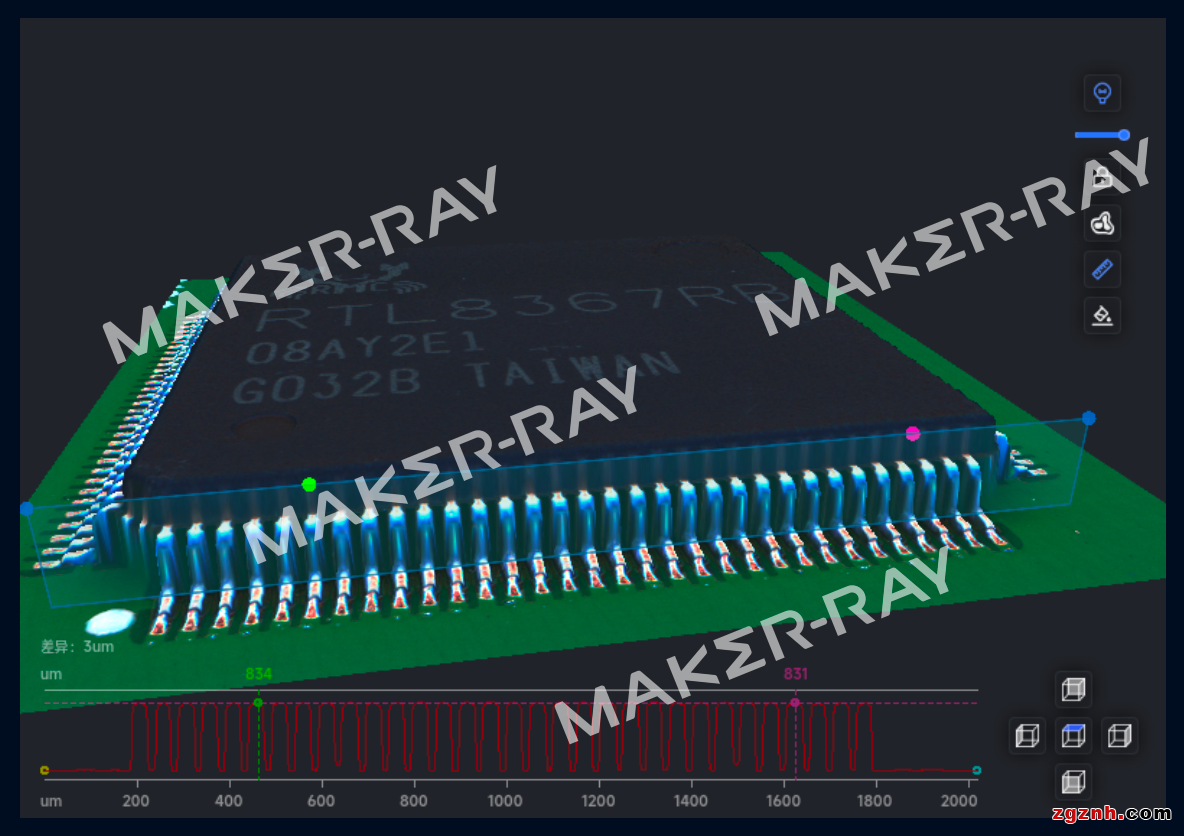The image size is (1184, 836).
Task: Select center cube with blue top face
Action: 1073,736
